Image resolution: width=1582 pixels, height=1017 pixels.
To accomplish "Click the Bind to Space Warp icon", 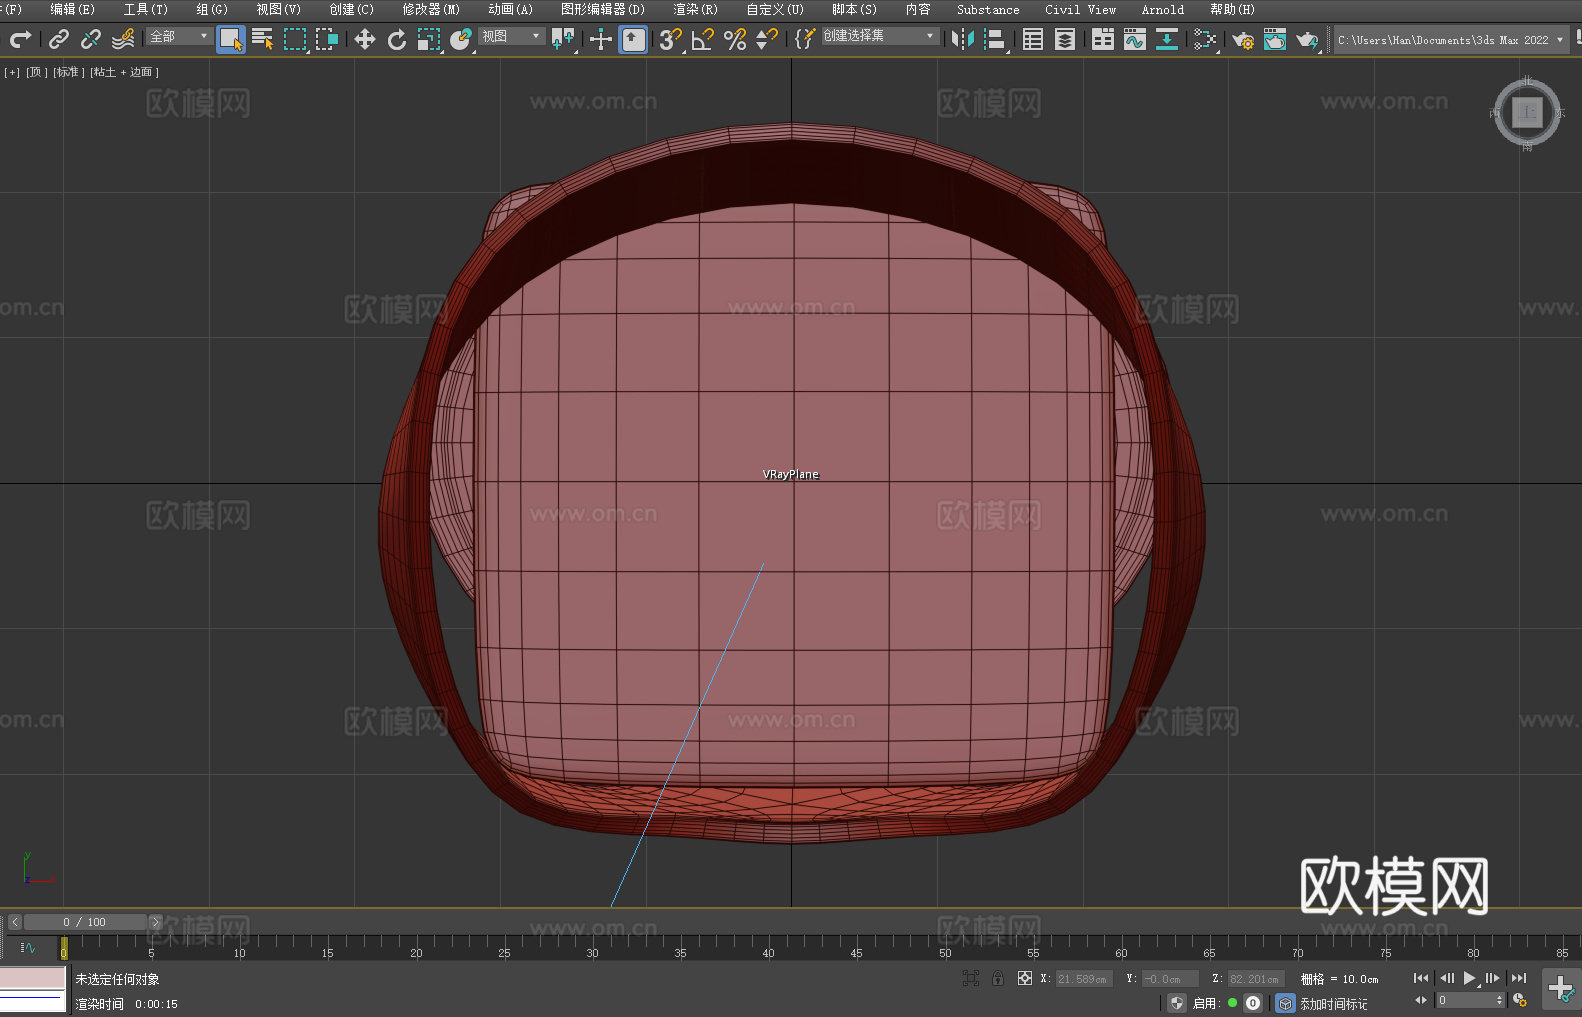I will click(123, 39).
